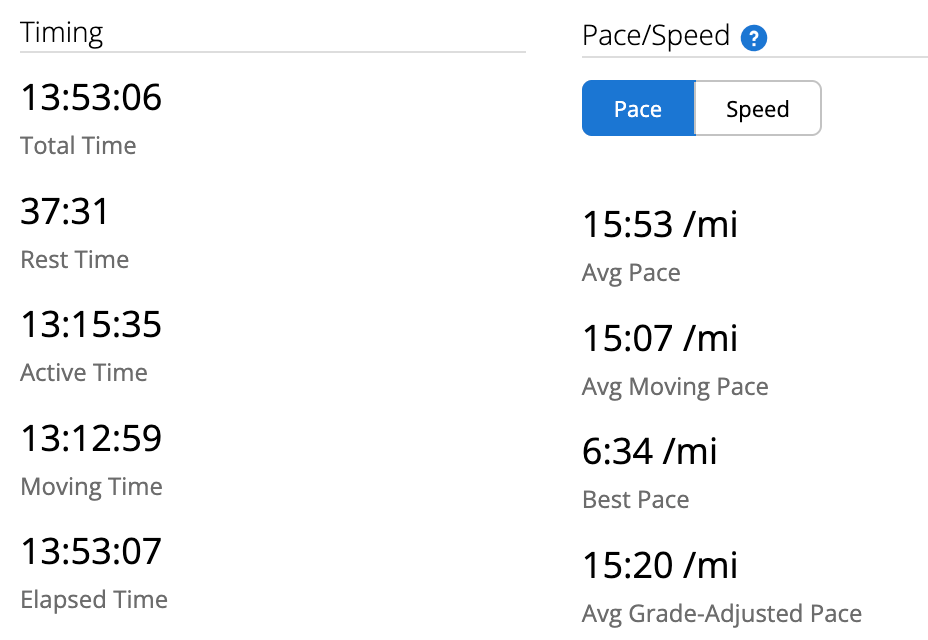
Task: Click the Avg Moving Pace label
Action: [x=675, y=387]
